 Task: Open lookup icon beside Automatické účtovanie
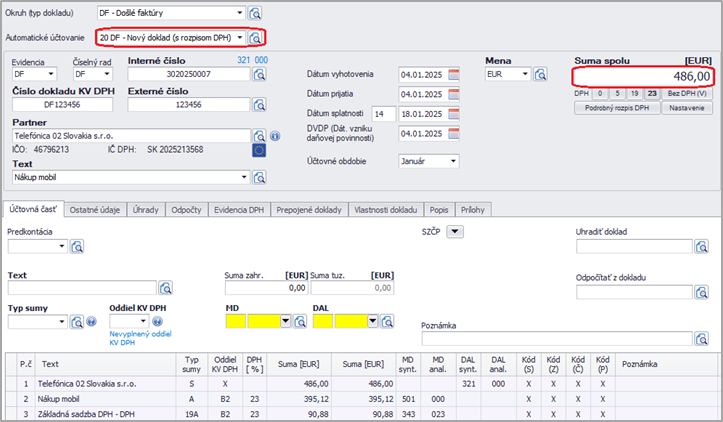255,37
